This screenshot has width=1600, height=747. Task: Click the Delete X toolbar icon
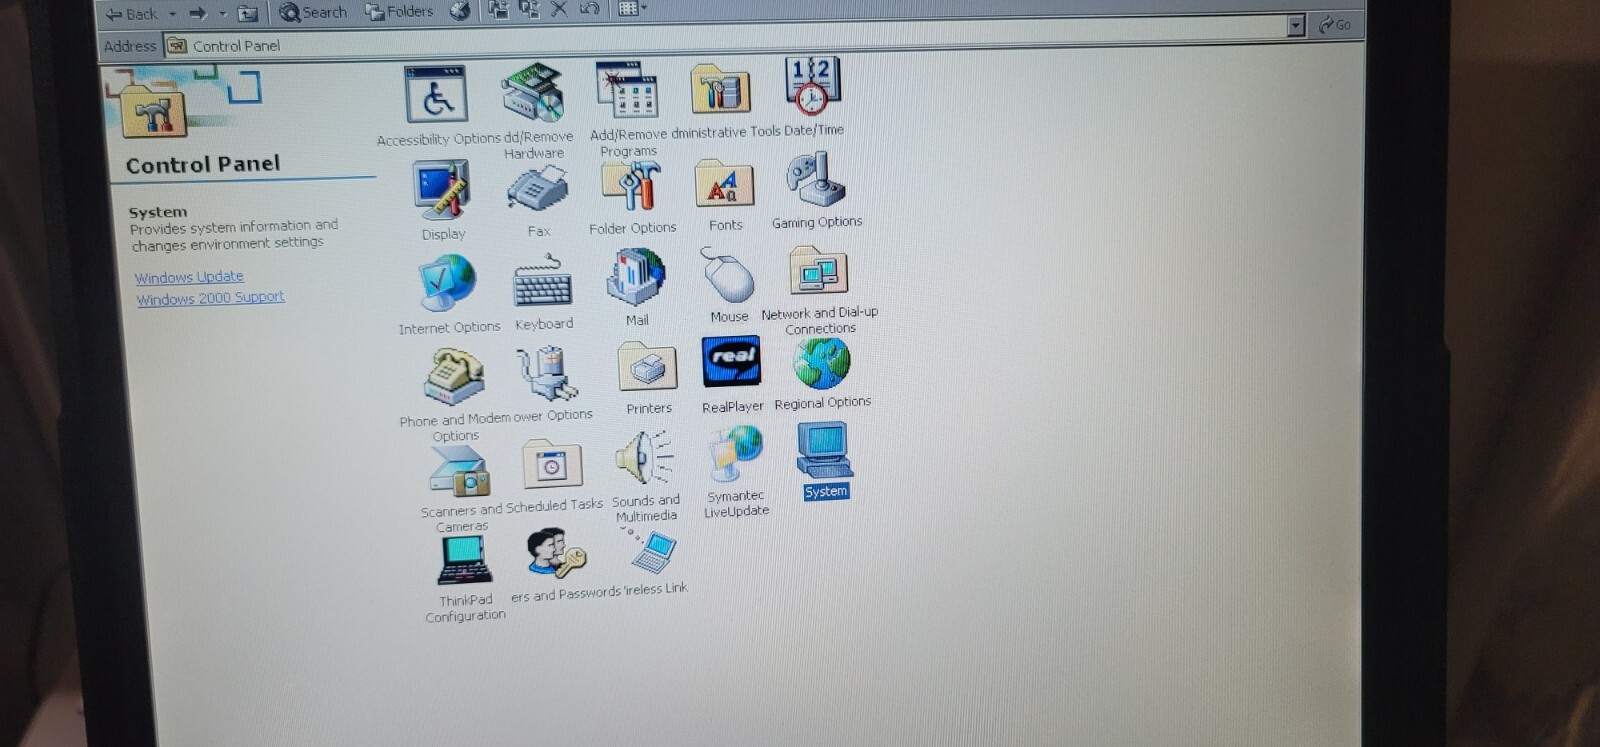click(x=559, y=10)
